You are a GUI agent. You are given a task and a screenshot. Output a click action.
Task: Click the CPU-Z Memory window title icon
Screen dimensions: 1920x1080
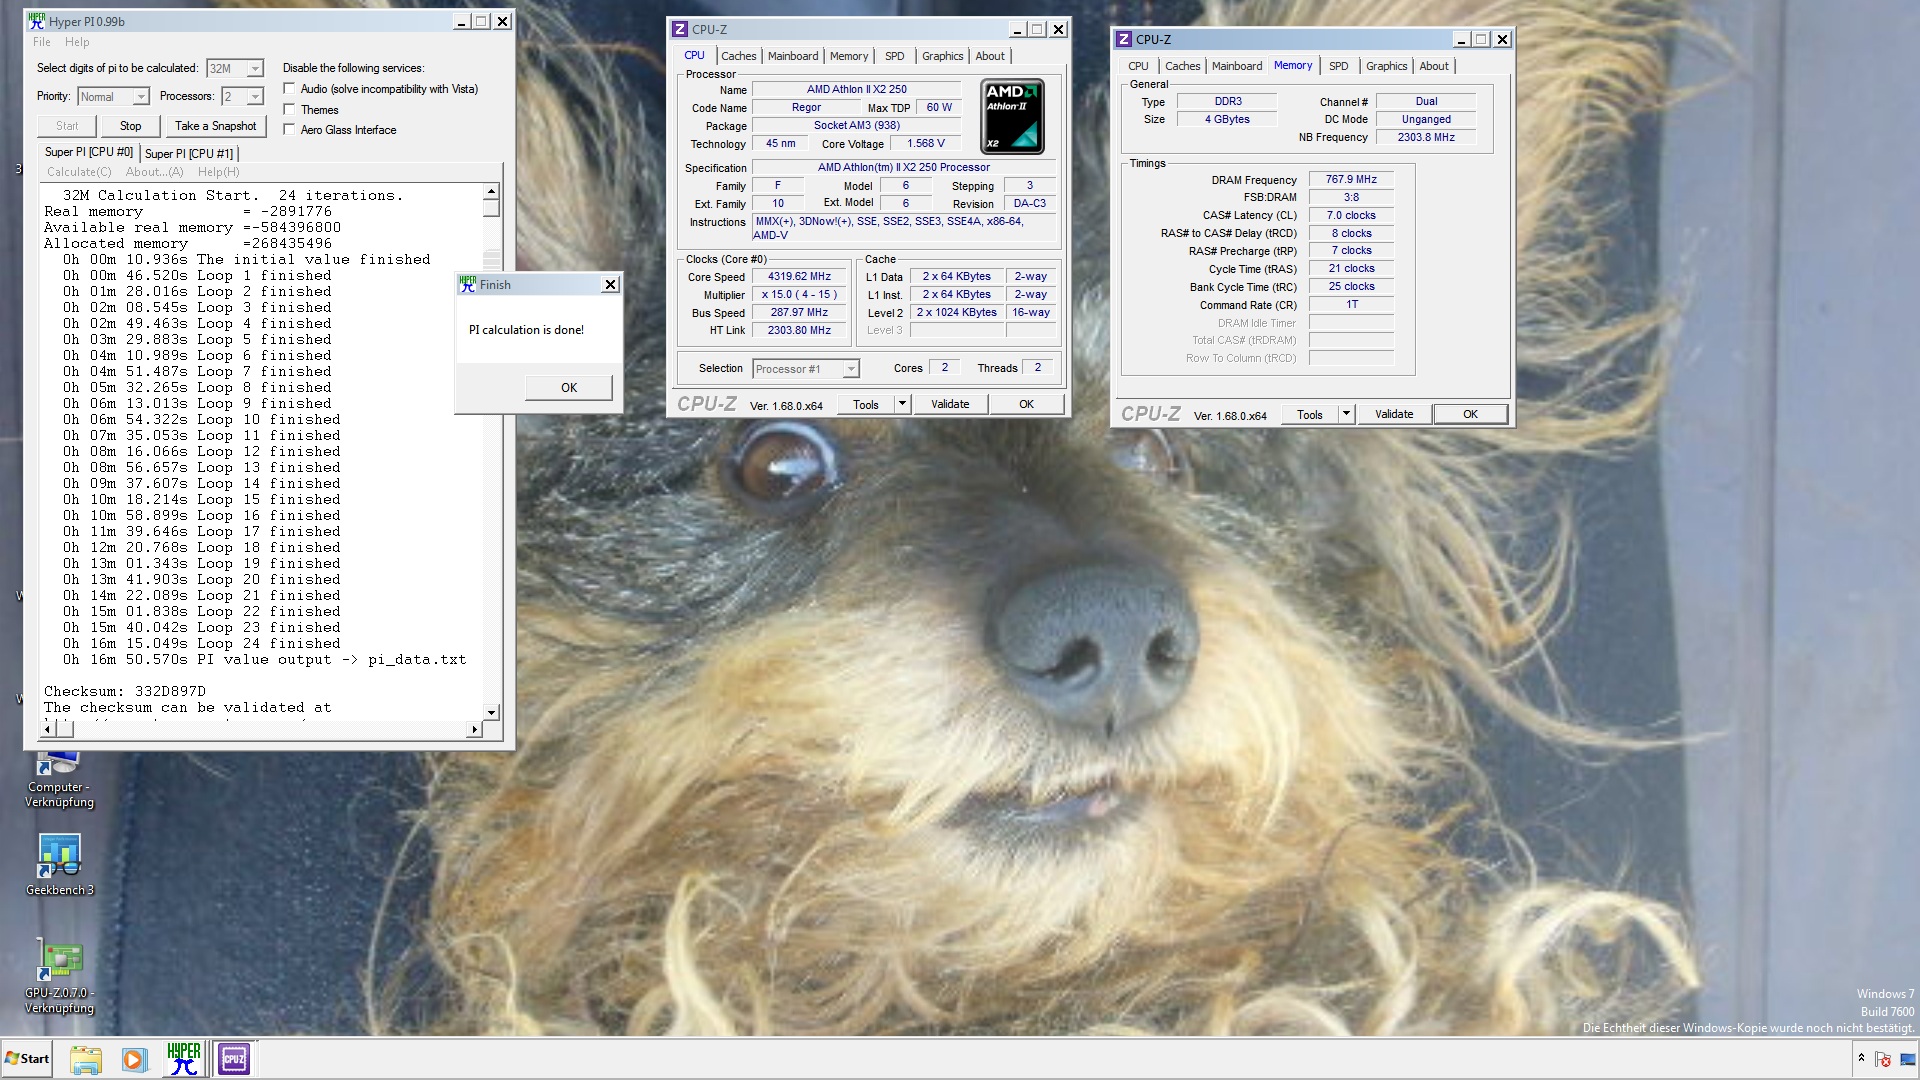[x=1124, y=39]
